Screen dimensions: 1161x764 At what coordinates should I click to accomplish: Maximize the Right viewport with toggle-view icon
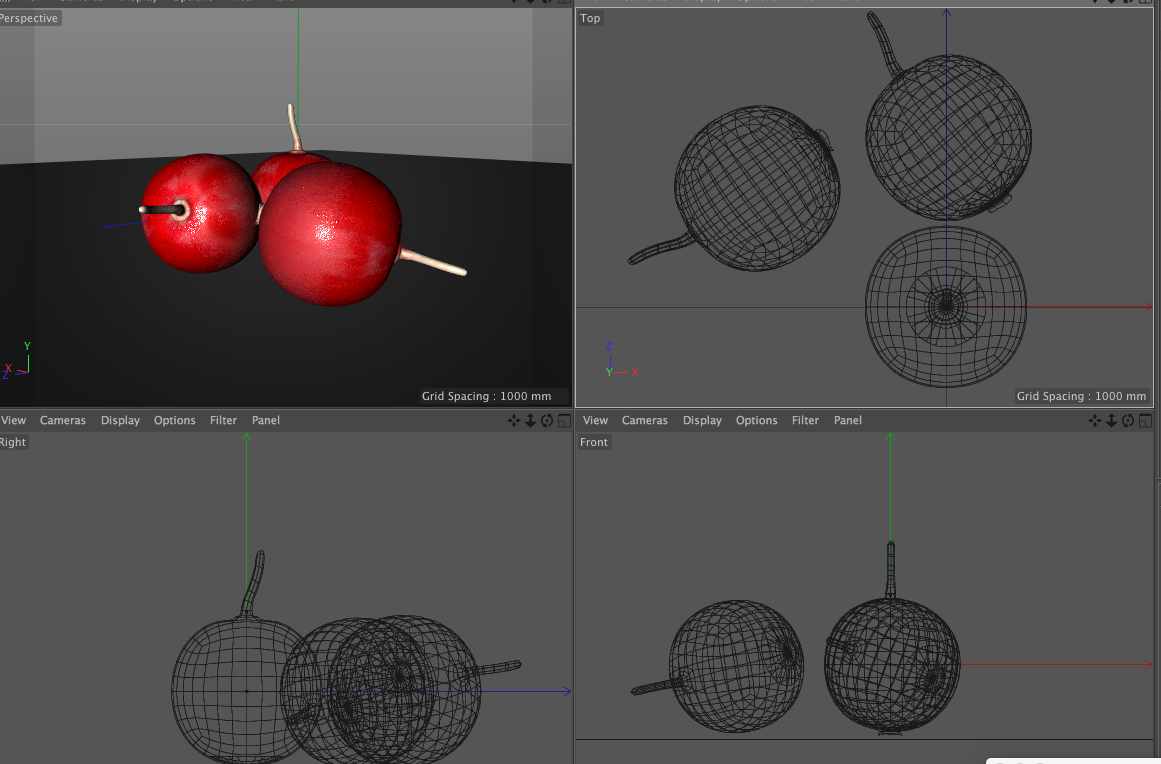pyautogui.click(x=564, y=421)
